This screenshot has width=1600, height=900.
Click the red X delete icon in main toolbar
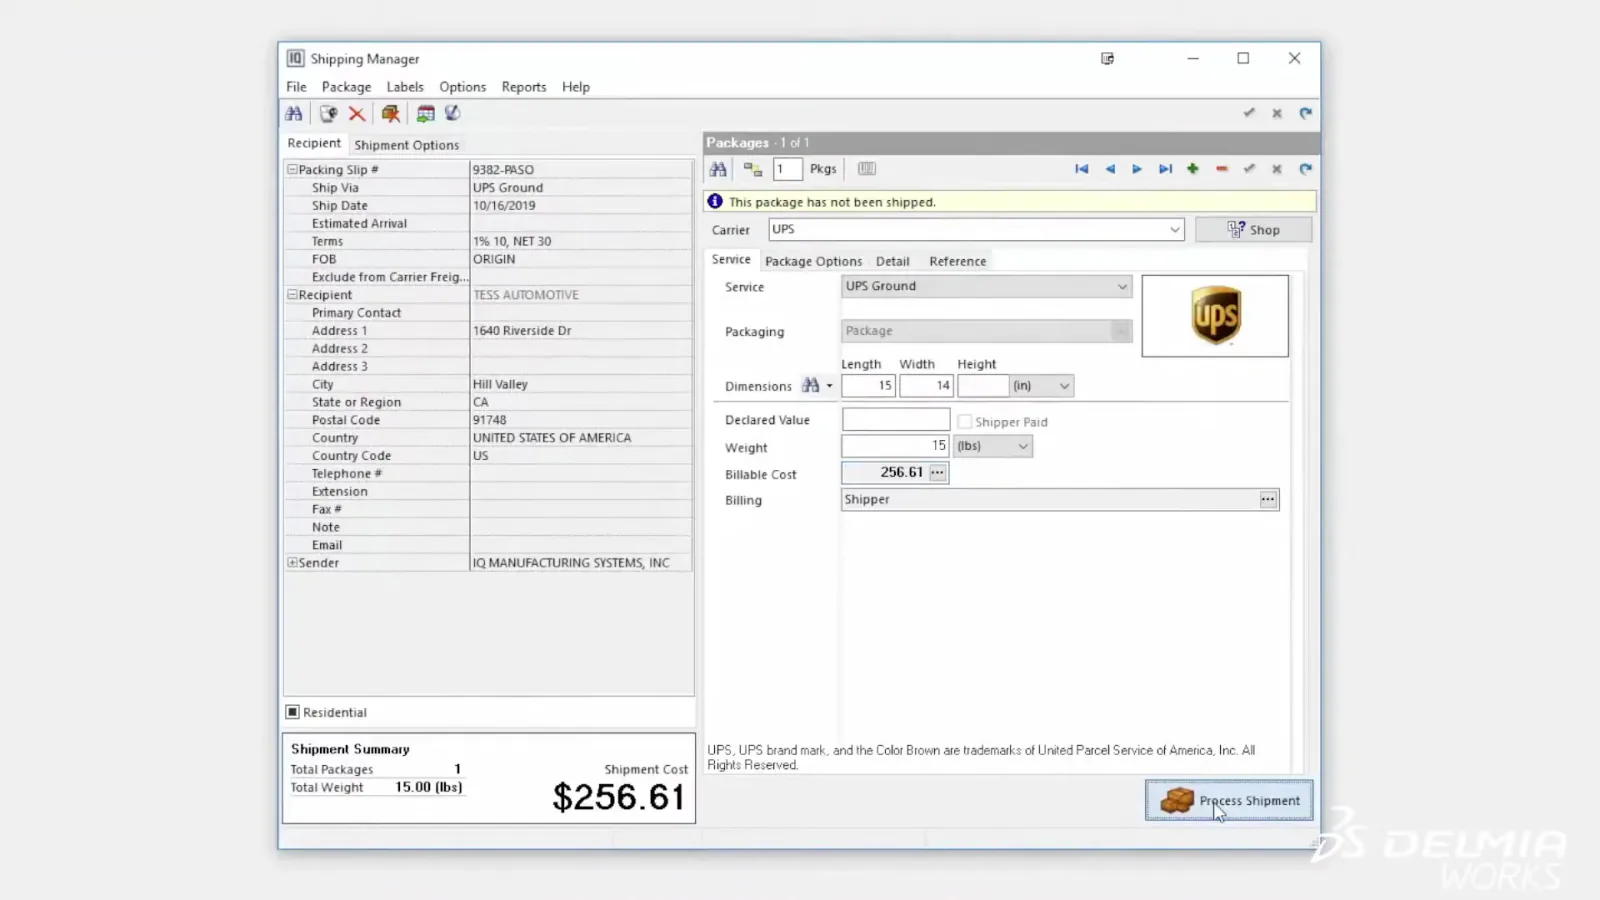357,114
